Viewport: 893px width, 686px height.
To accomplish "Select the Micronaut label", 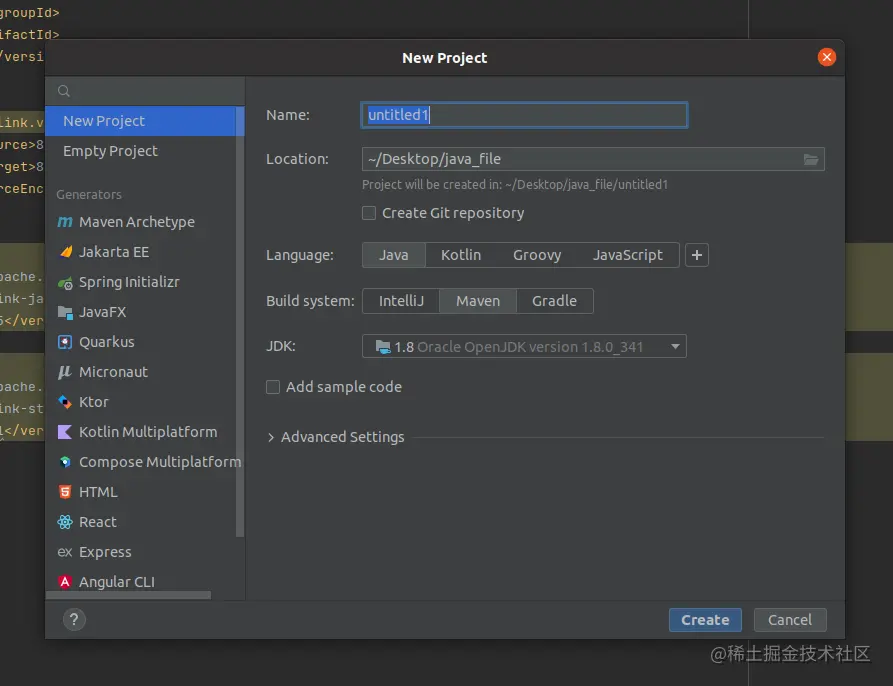I will 113,372.
